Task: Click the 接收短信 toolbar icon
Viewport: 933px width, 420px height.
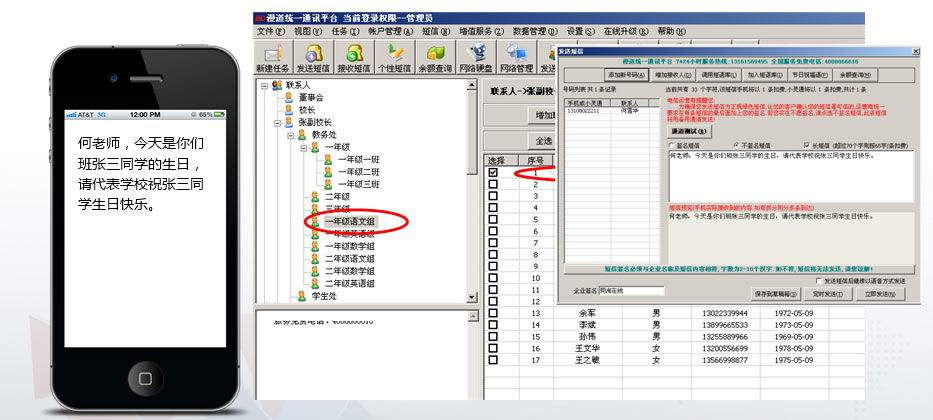Action: click(x=353, y=57)
